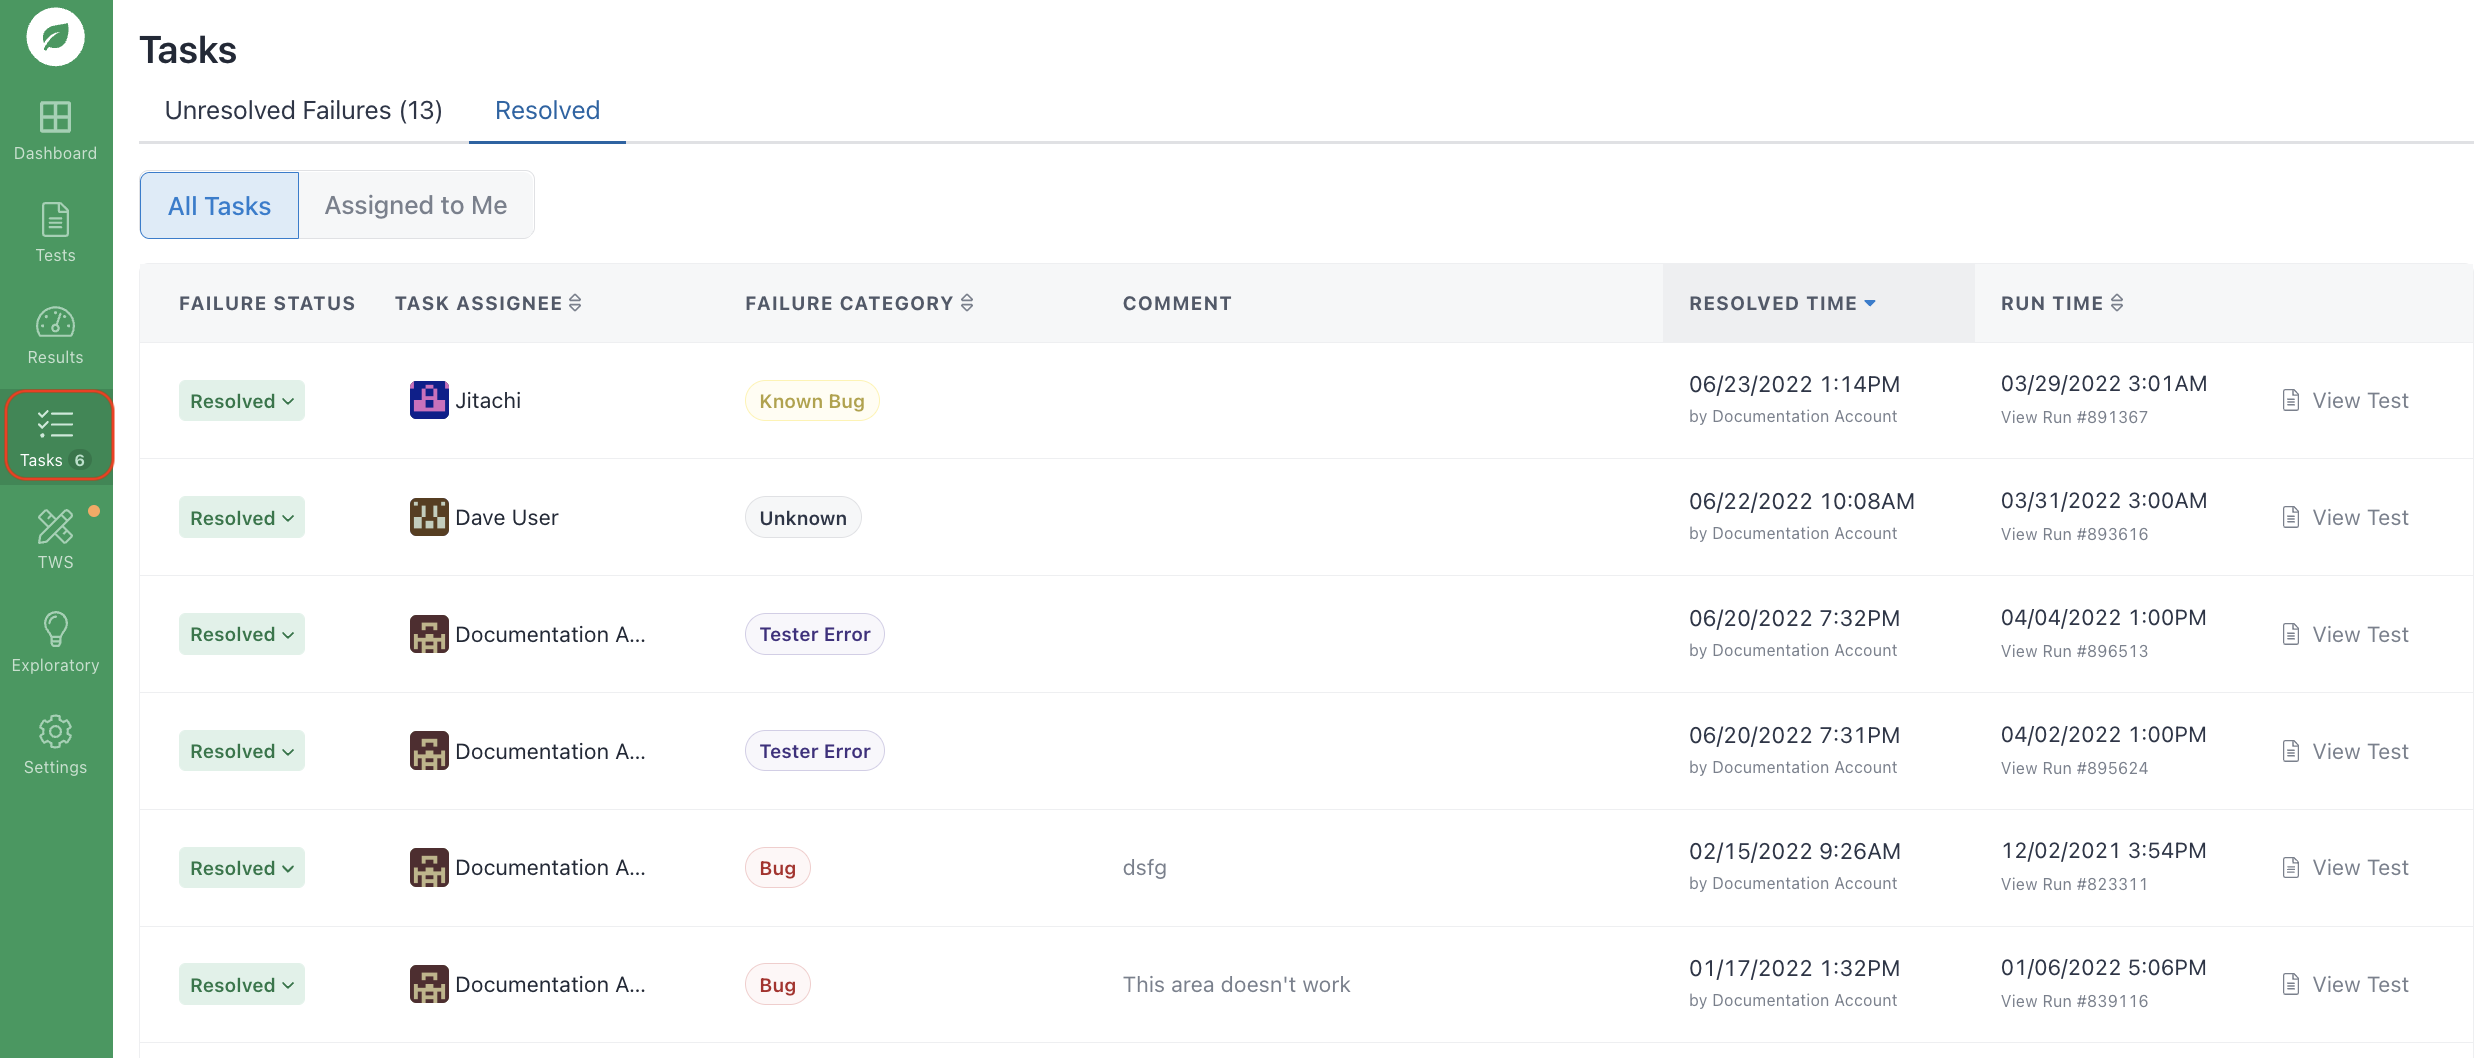Select the Tasks sidebar icon

pyautogui.click(x=56, y=424)
